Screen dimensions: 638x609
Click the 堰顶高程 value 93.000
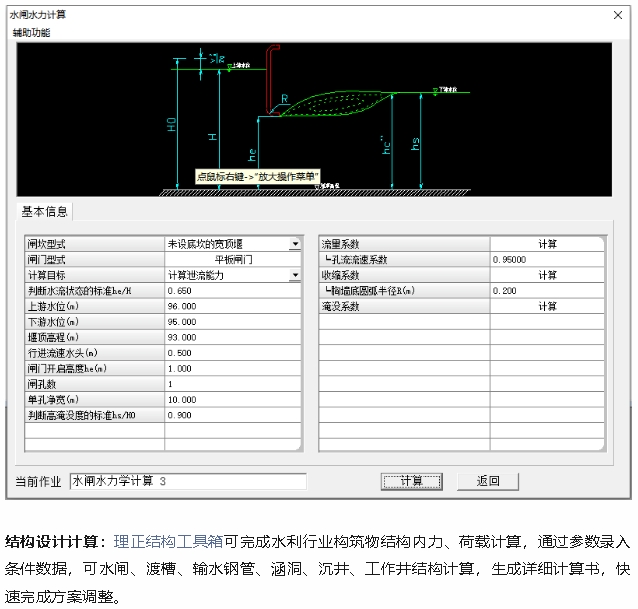(x=233, y=337)
